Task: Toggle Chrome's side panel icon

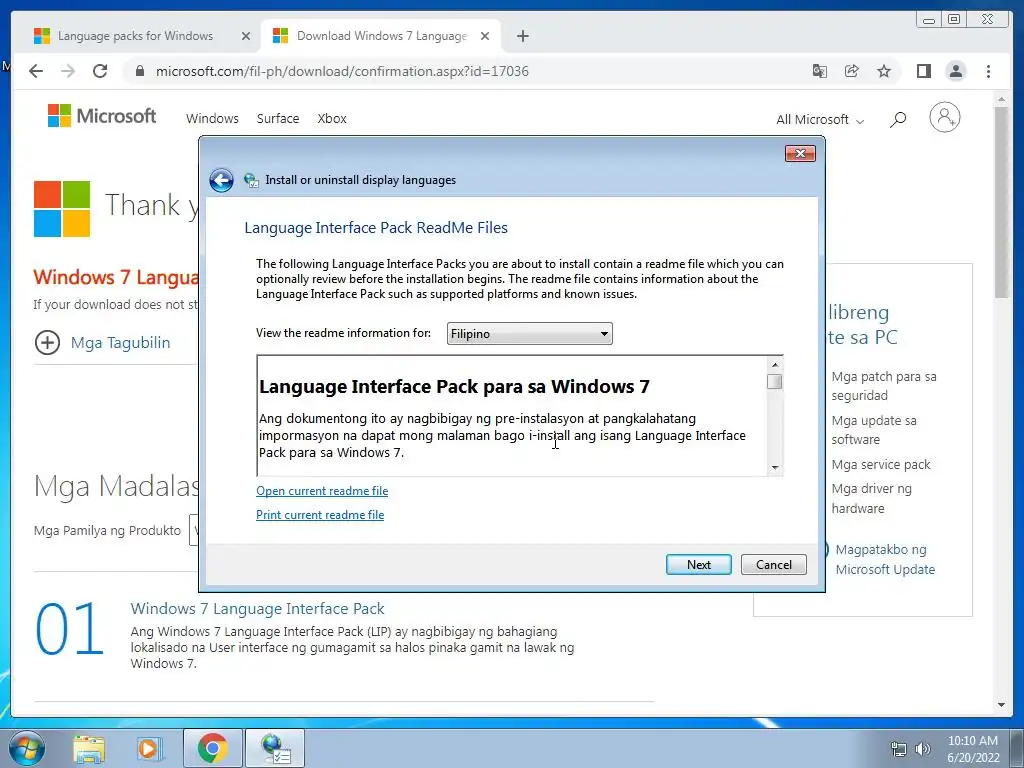Action: click(923, 71)
